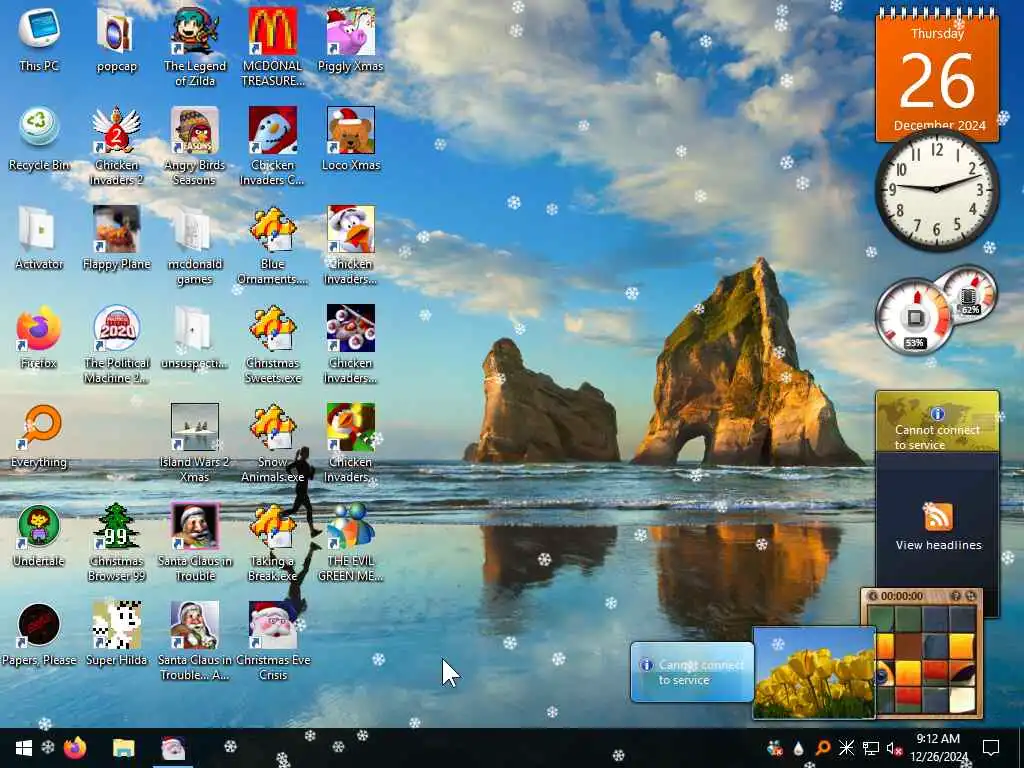Open the notification center button

pos(991,748)
